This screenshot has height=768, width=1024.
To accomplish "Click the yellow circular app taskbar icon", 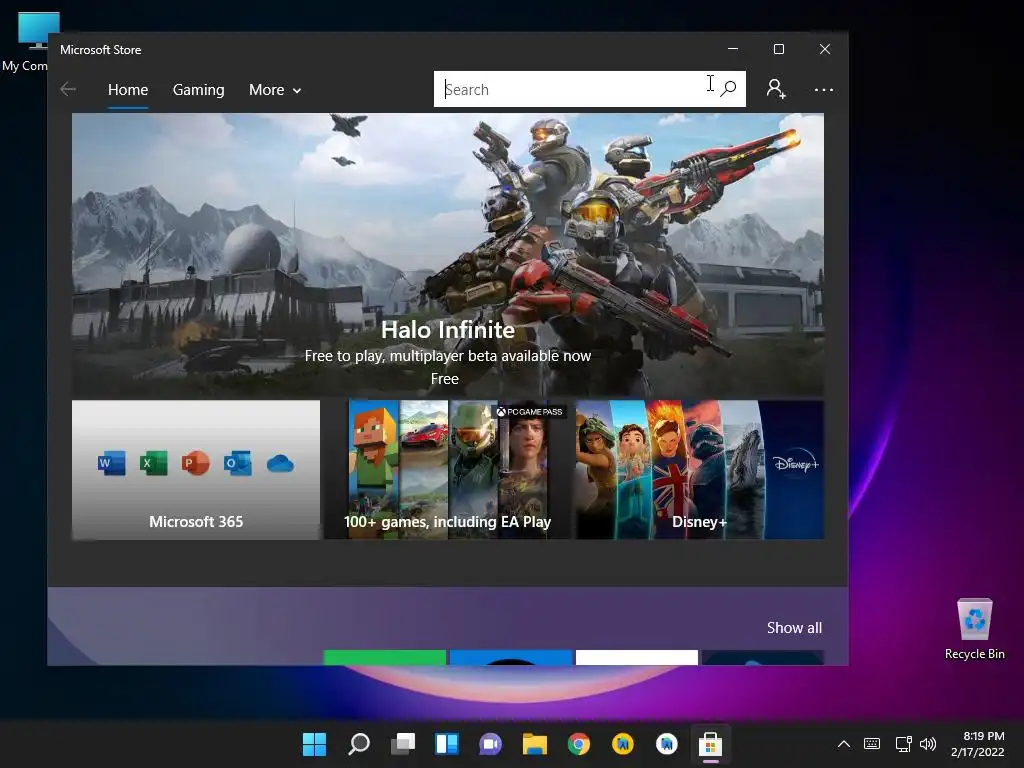I will coord(622,744).
